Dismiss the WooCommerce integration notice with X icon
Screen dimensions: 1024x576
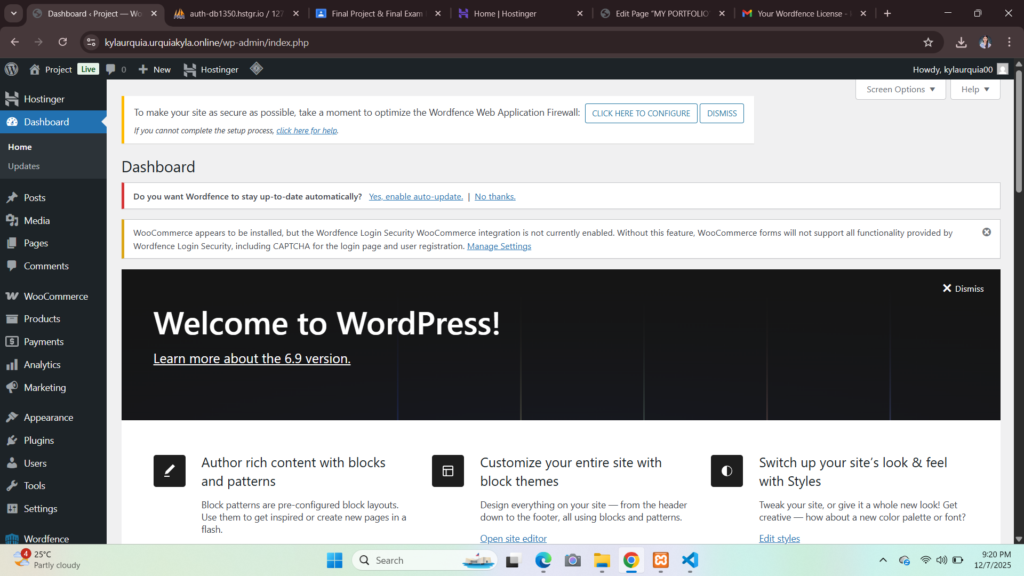986,232
